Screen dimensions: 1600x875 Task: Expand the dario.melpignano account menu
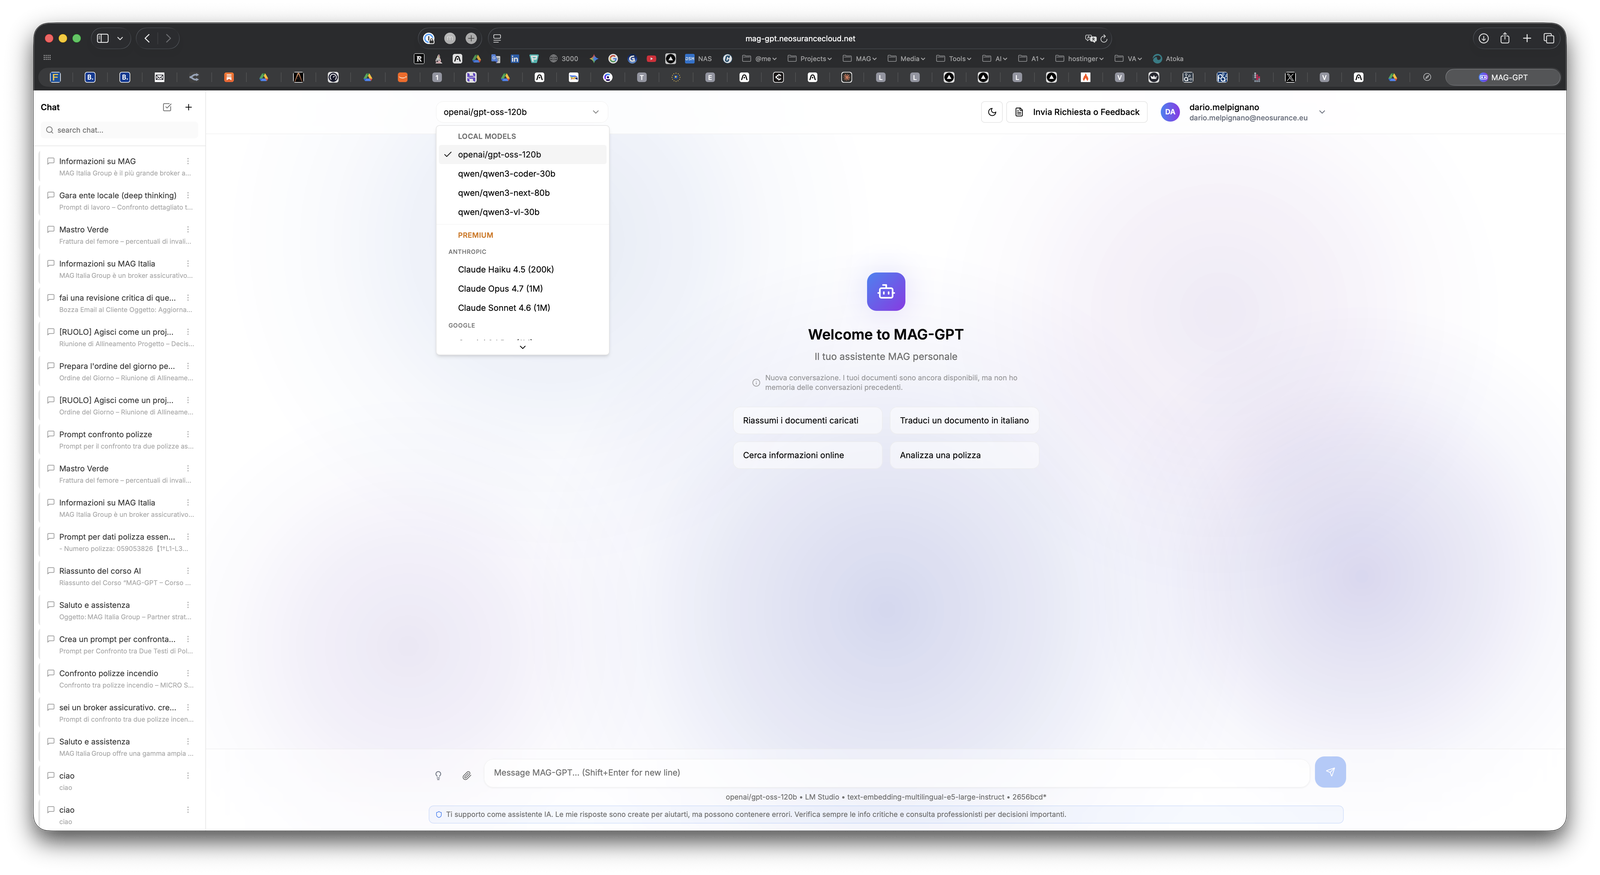[1322, 112]
